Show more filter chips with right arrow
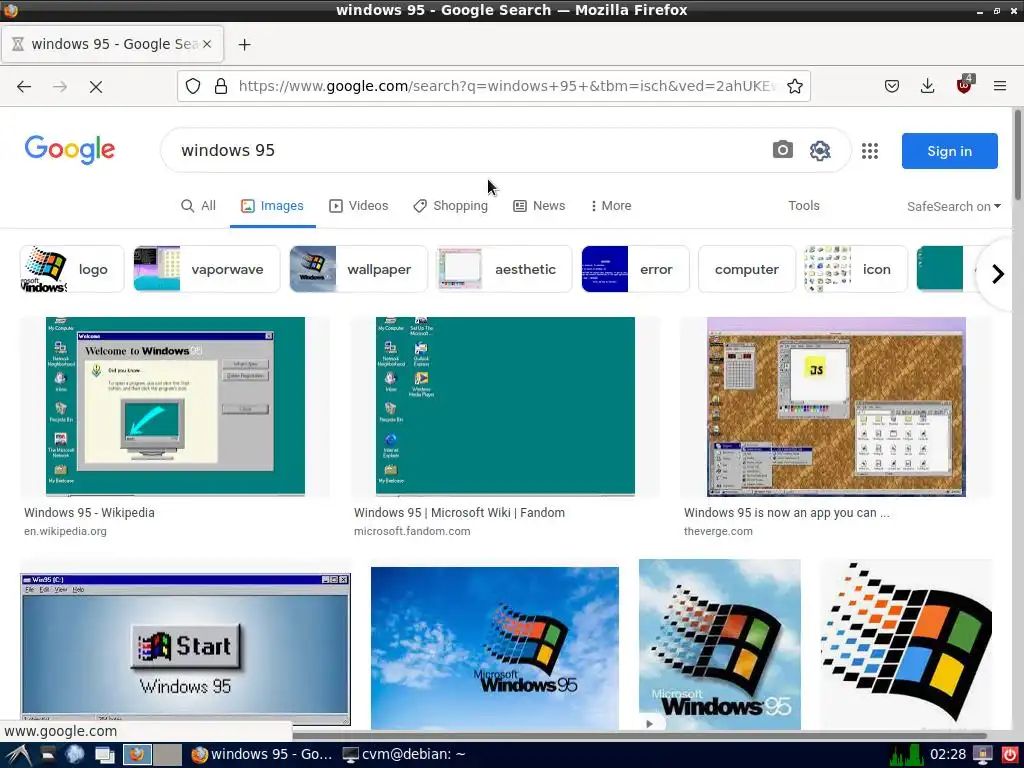This screenshot has height=768, width=1024. click(997, 274)
